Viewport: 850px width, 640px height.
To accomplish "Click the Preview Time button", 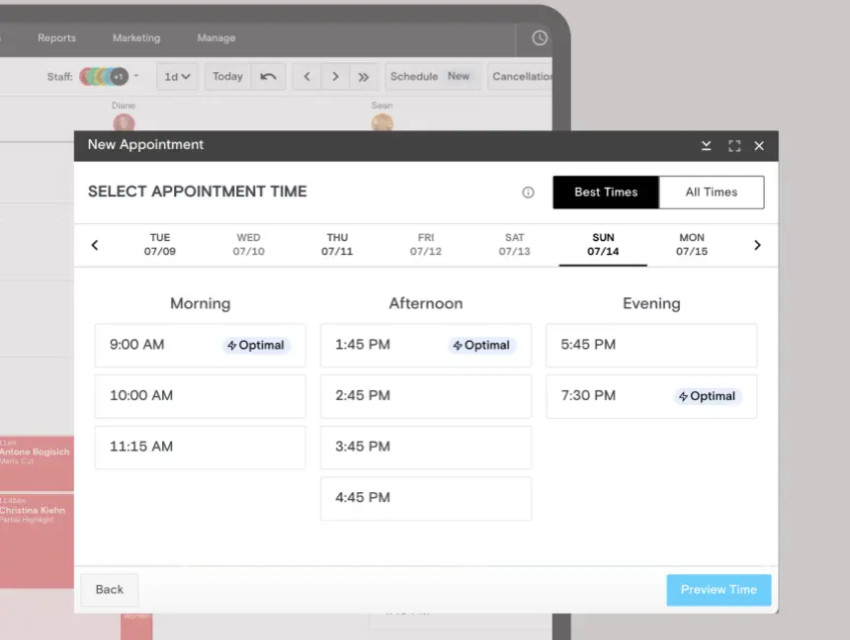I will coord(718,590).
